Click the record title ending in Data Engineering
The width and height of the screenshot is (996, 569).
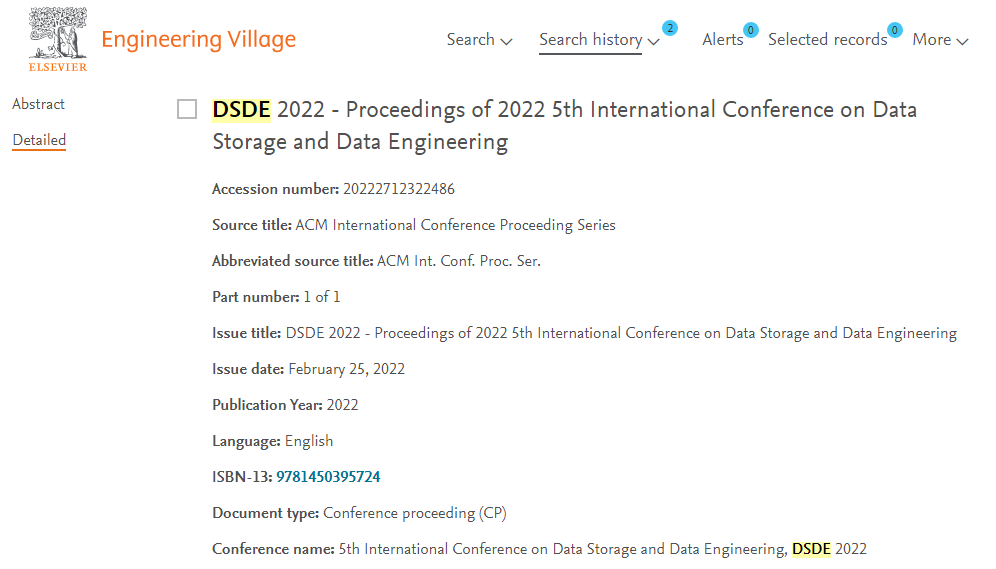564,125
